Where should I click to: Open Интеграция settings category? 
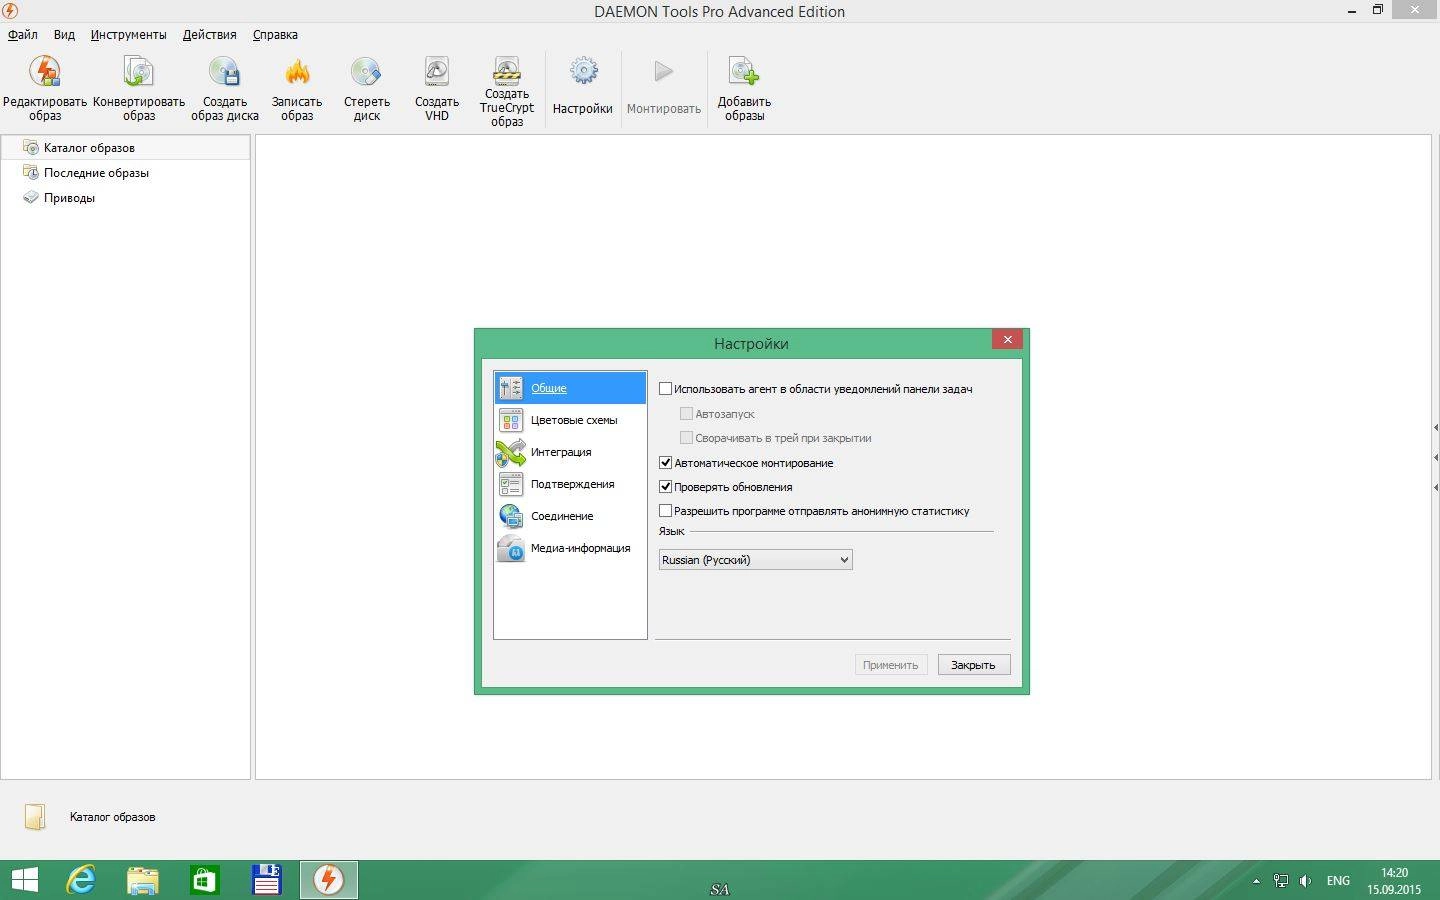coord(570,452)
